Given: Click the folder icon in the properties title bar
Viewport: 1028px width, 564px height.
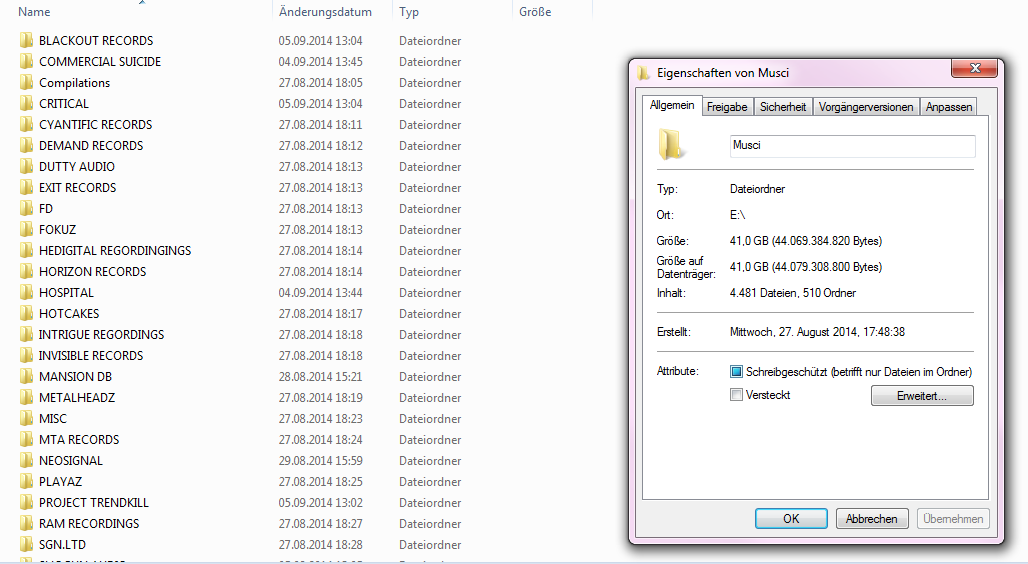Looking at the screenshot, I should click(644, 73).
